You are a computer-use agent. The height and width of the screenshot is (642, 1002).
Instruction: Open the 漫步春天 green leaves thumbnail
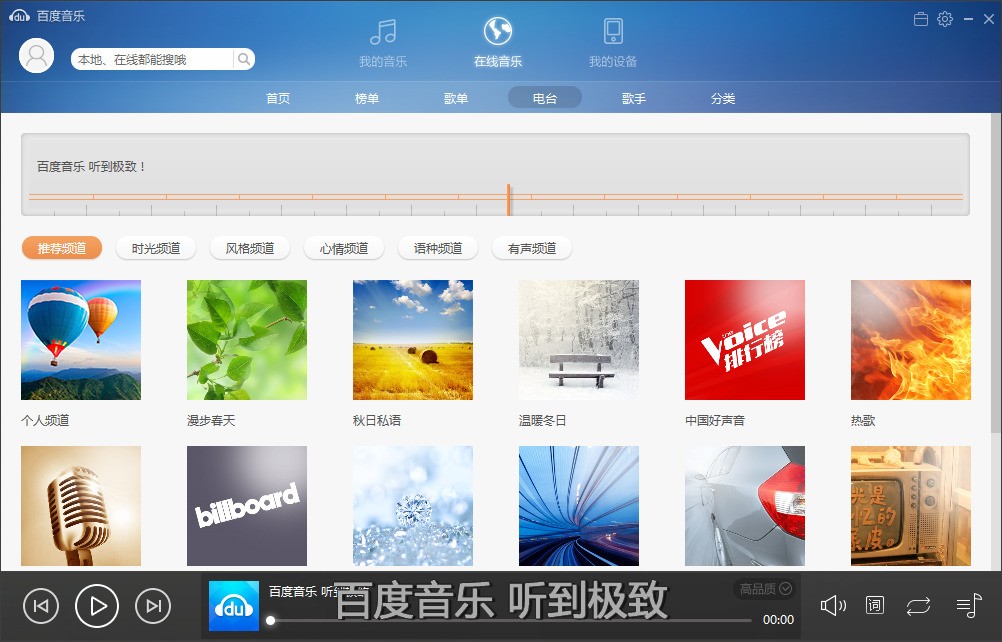pyautogui.click(x=247, y=340)
